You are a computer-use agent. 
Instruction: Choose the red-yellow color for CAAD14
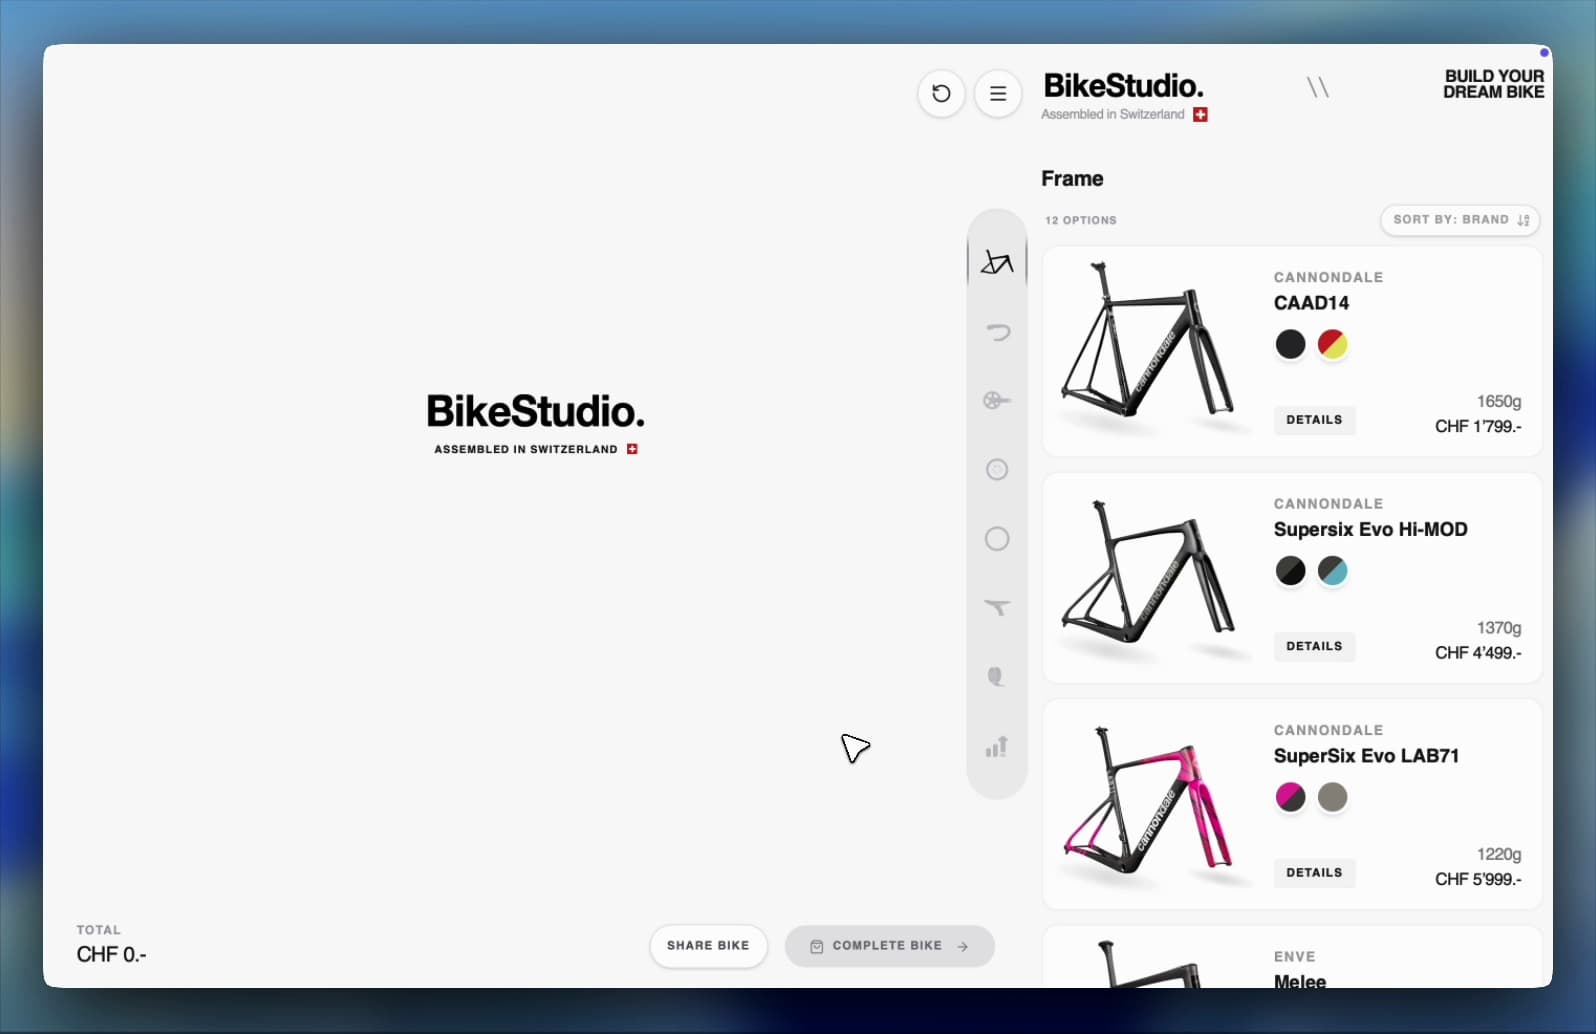click(1332, 344)
